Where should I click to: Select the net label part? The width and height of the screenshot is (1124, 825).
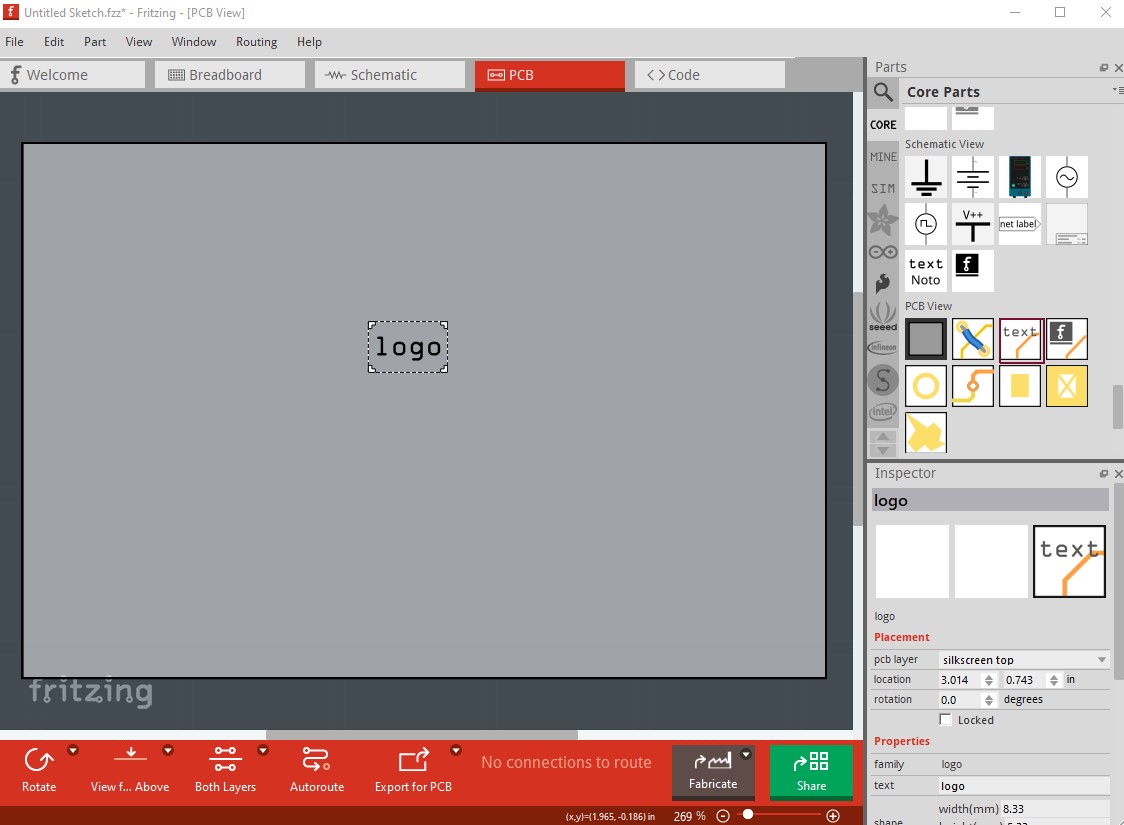(x=1019, y=224)
